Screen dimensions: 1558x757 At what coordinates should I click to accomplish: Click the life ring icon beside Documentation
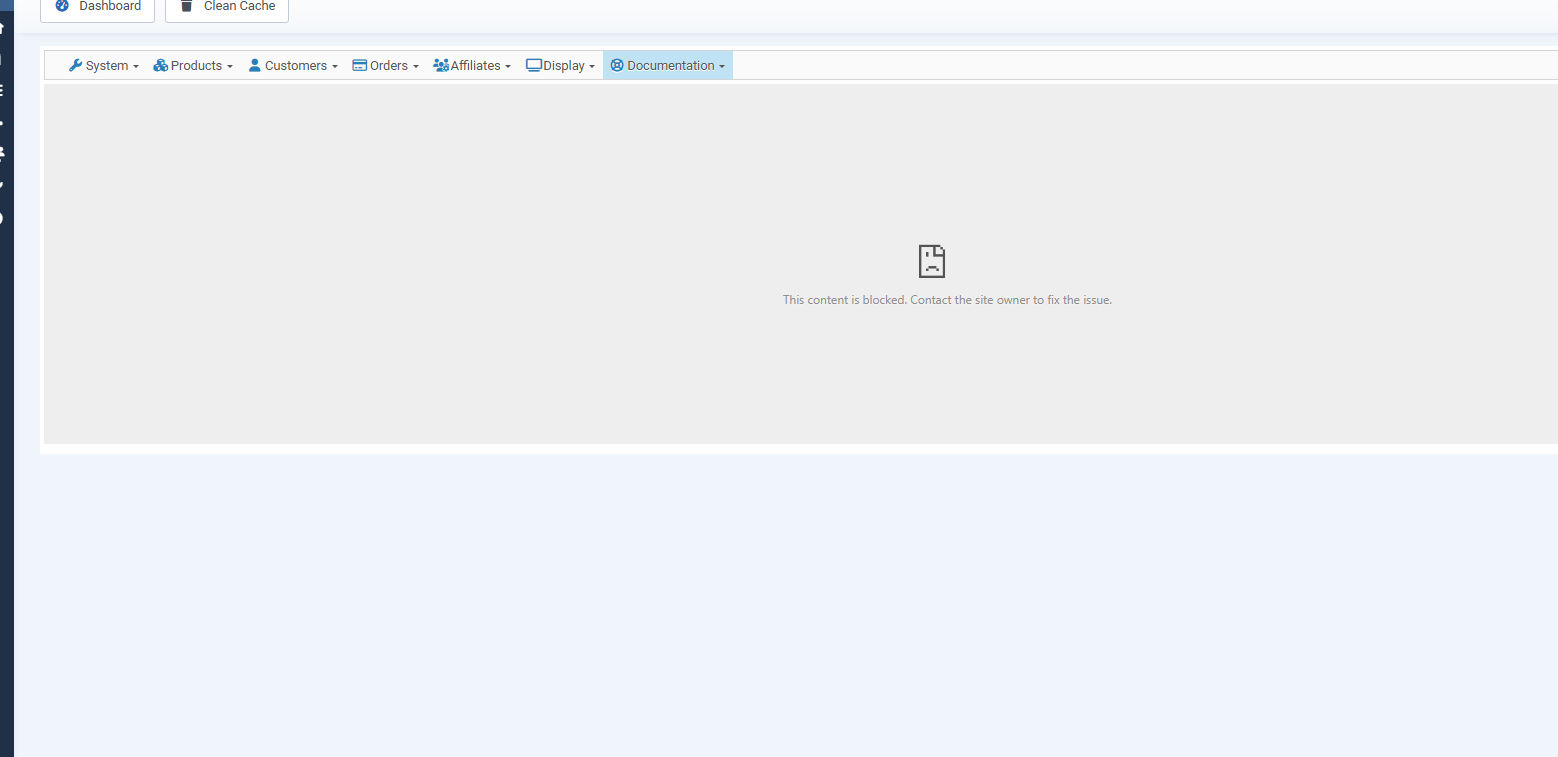(617, 65)
